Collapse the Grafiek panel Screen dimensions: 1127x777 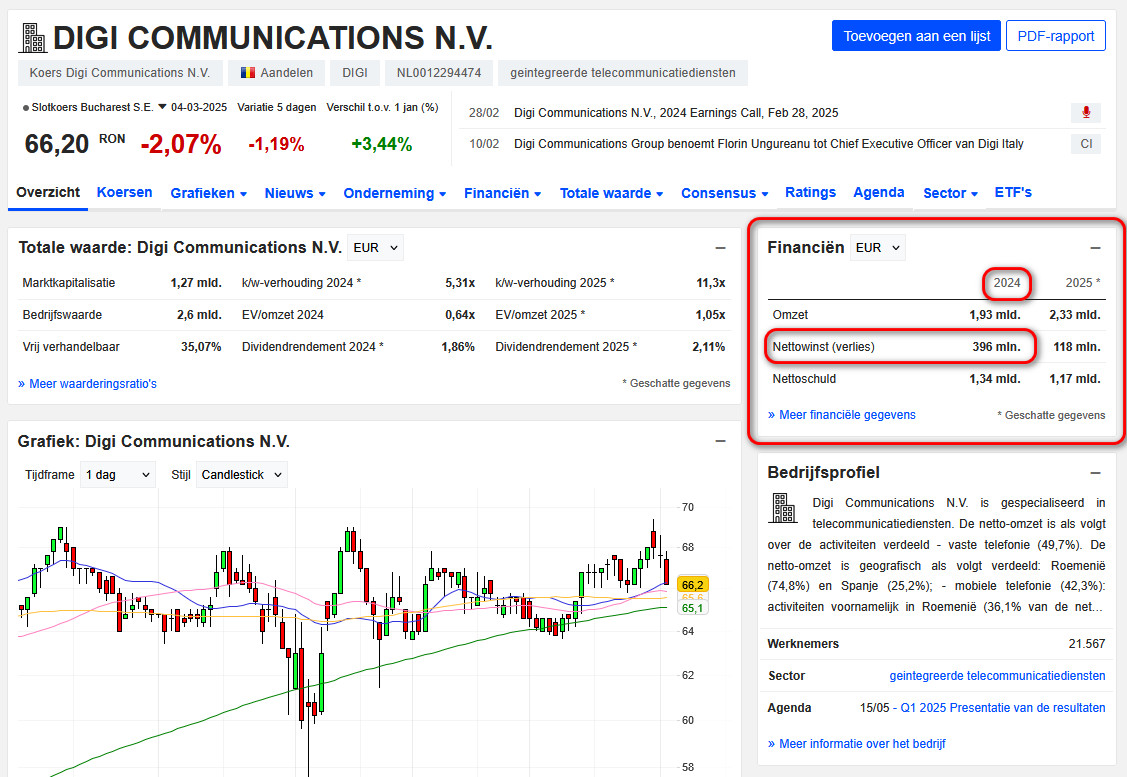(x=720, y=441)
